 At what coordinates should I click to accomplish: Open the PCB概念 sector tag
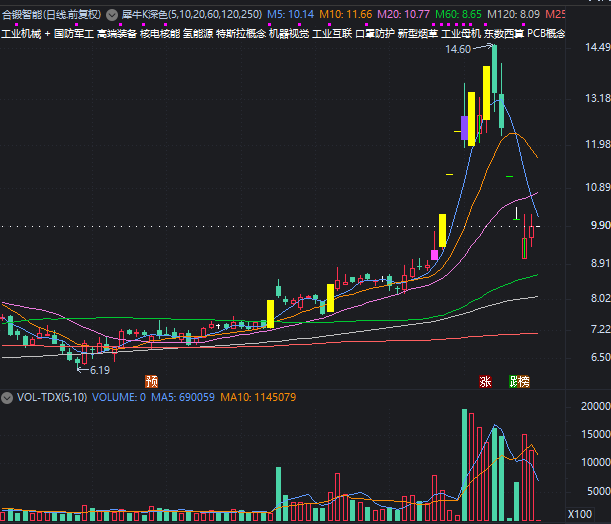tap(546, 34)
